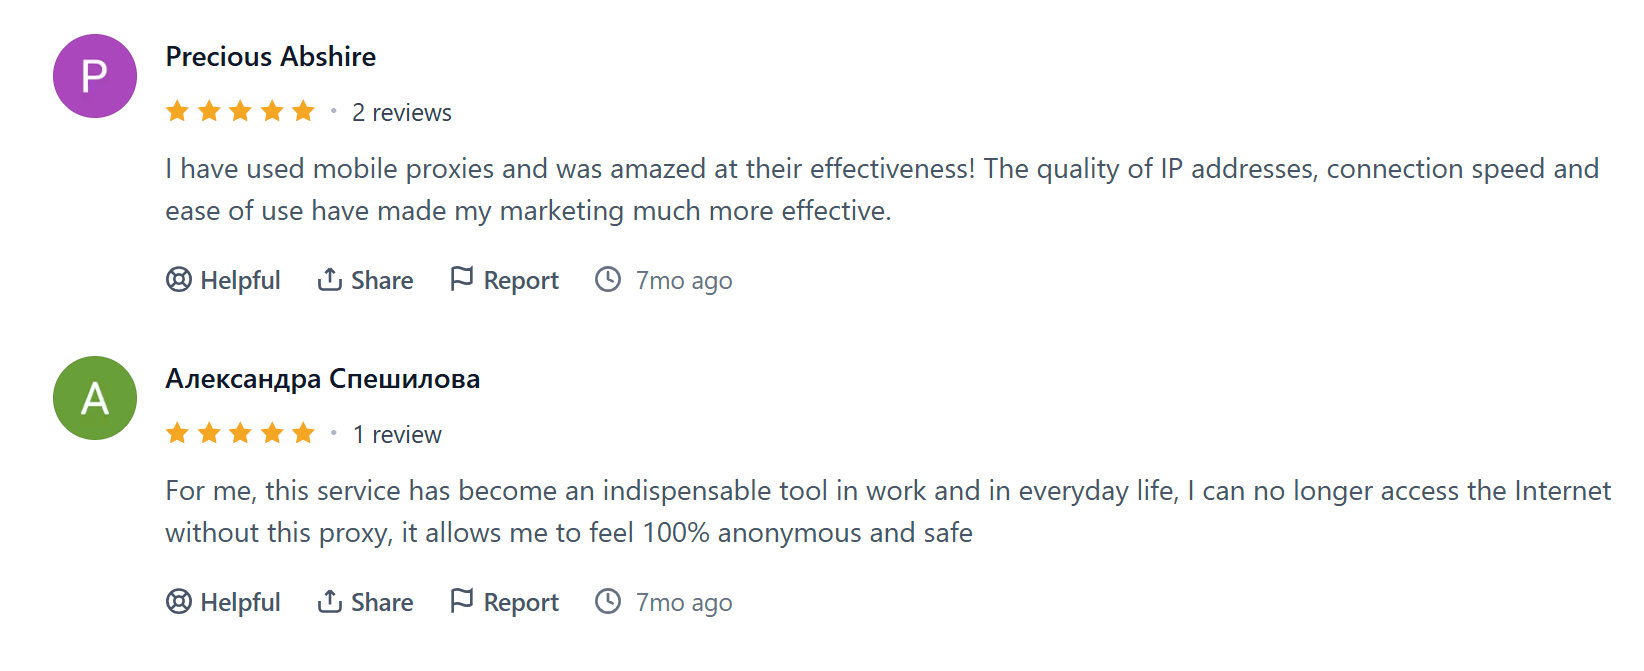
Task: Click Precious Abshire's five-star rating
Action: coord(240,111)
